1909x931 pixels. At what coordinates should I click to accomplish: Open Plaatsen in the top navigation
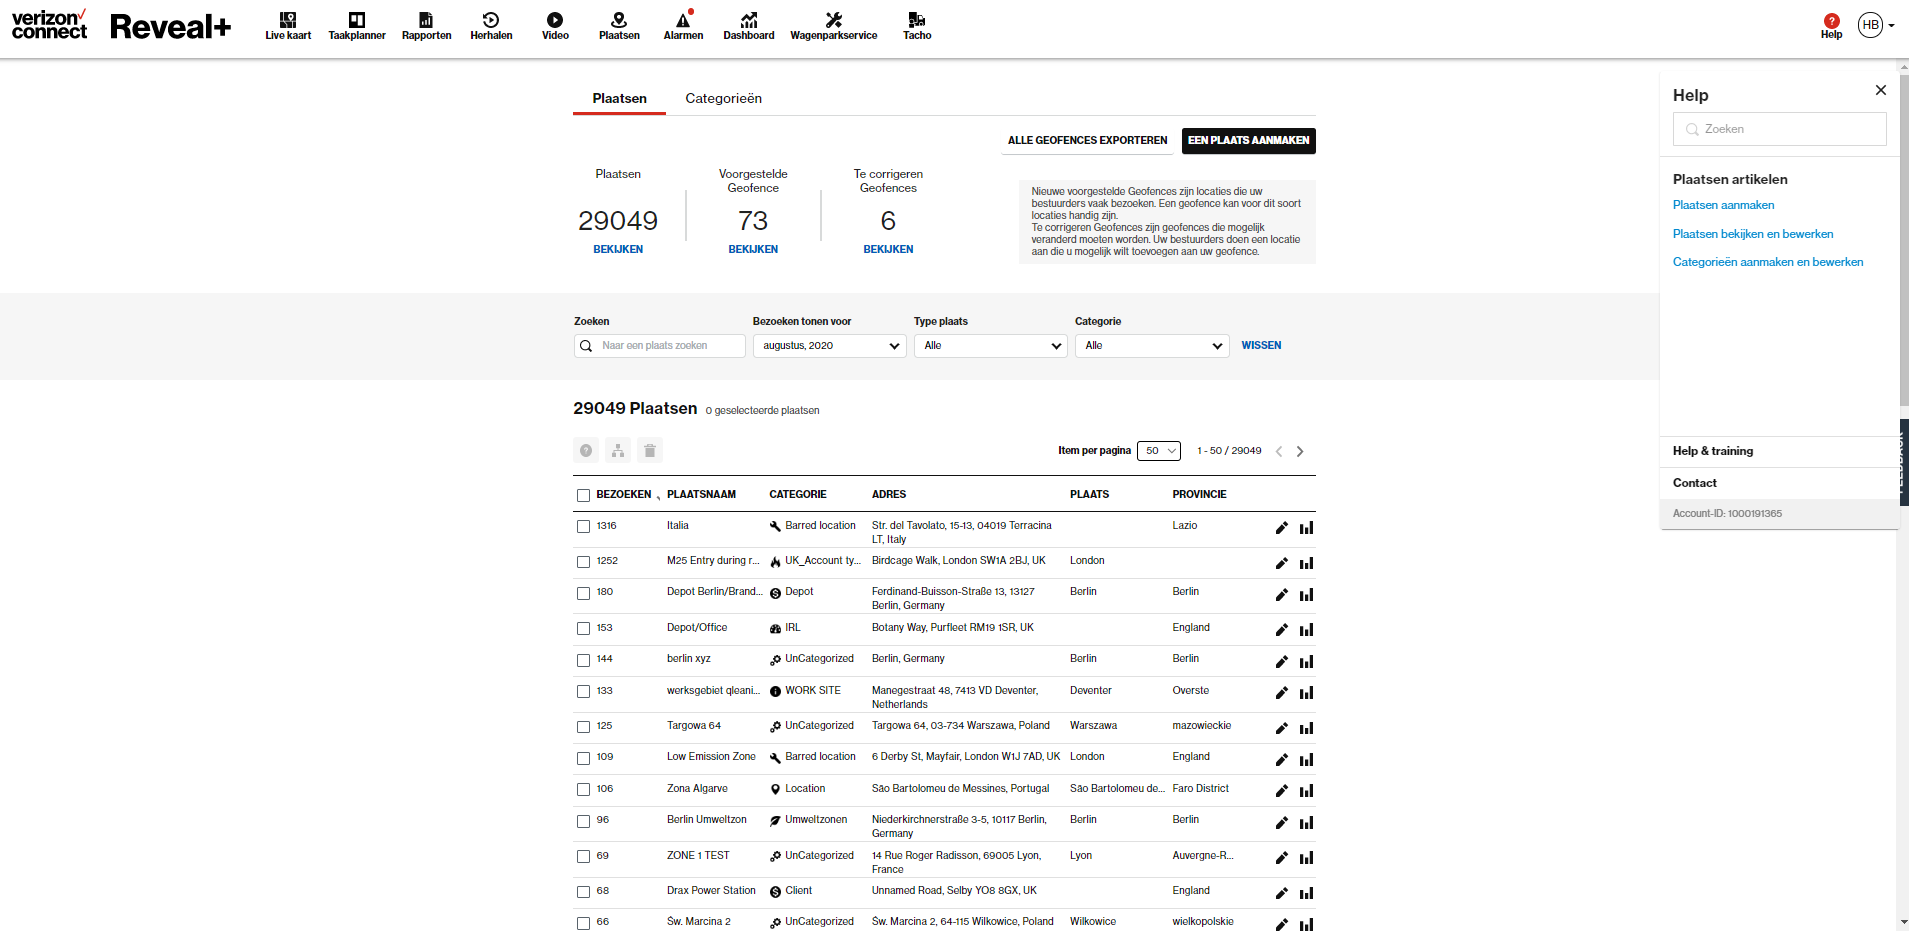pos(619,26)
